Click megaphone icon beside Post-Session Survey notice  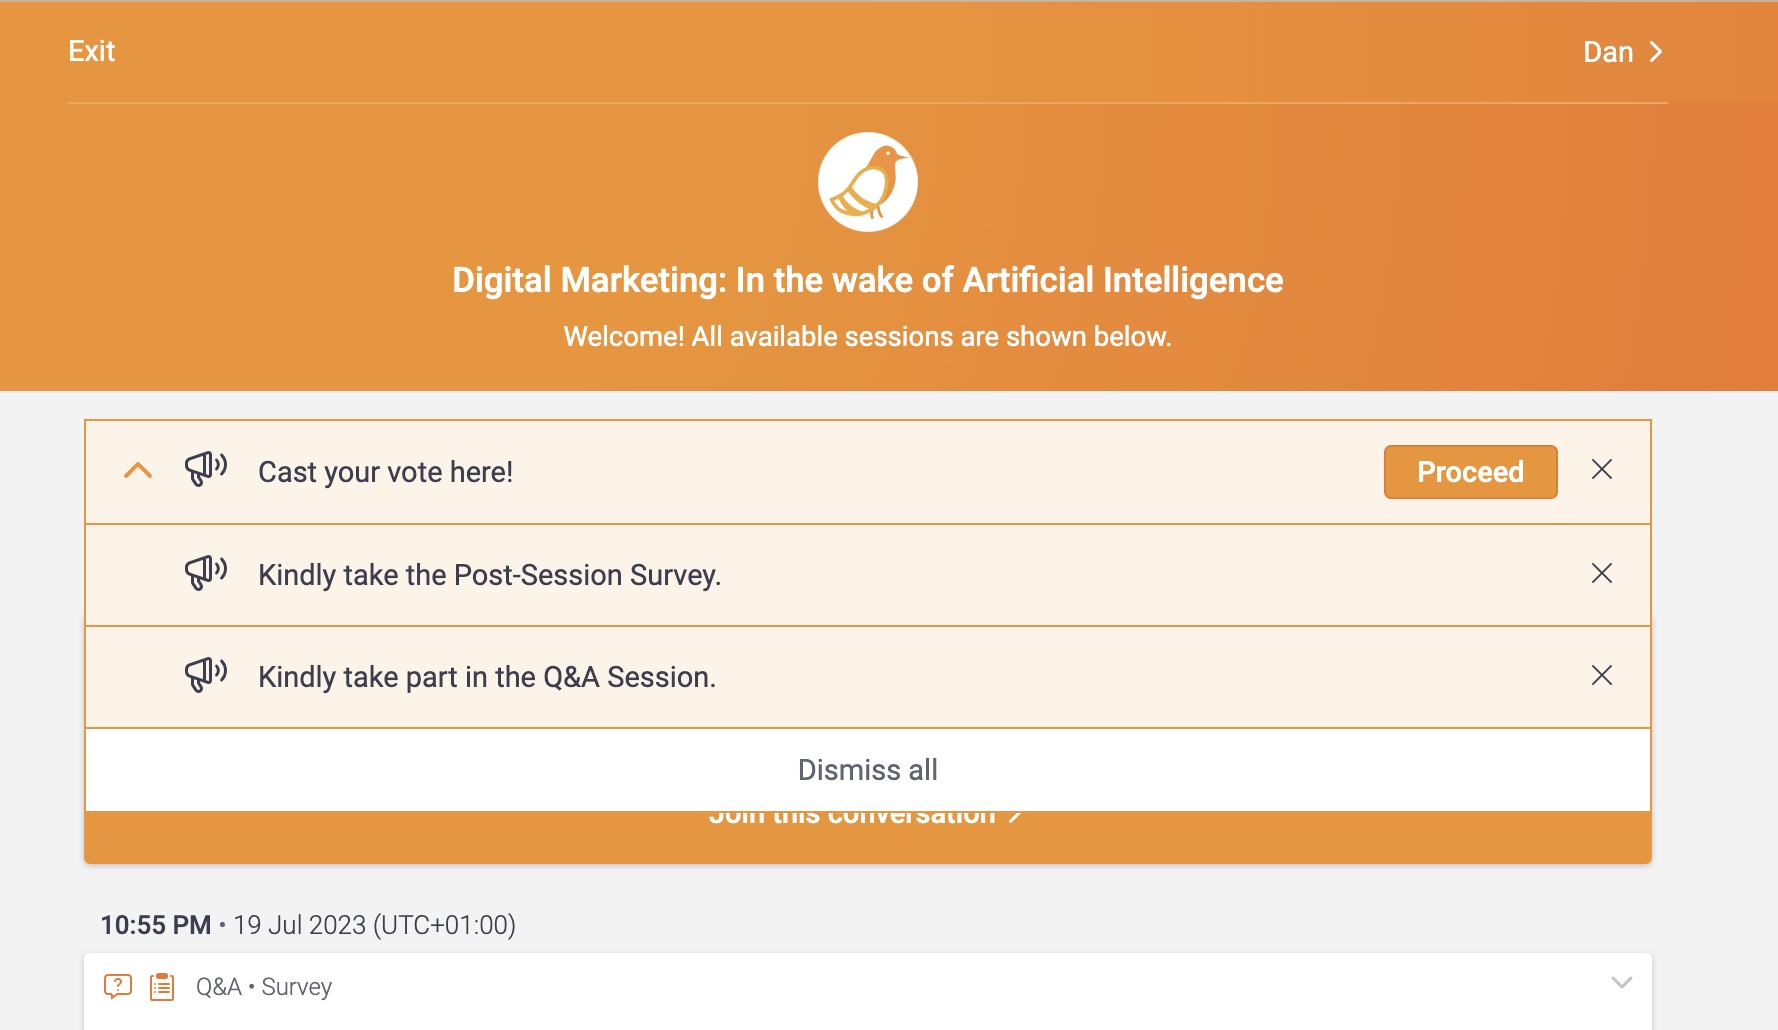tap(206, 572)
